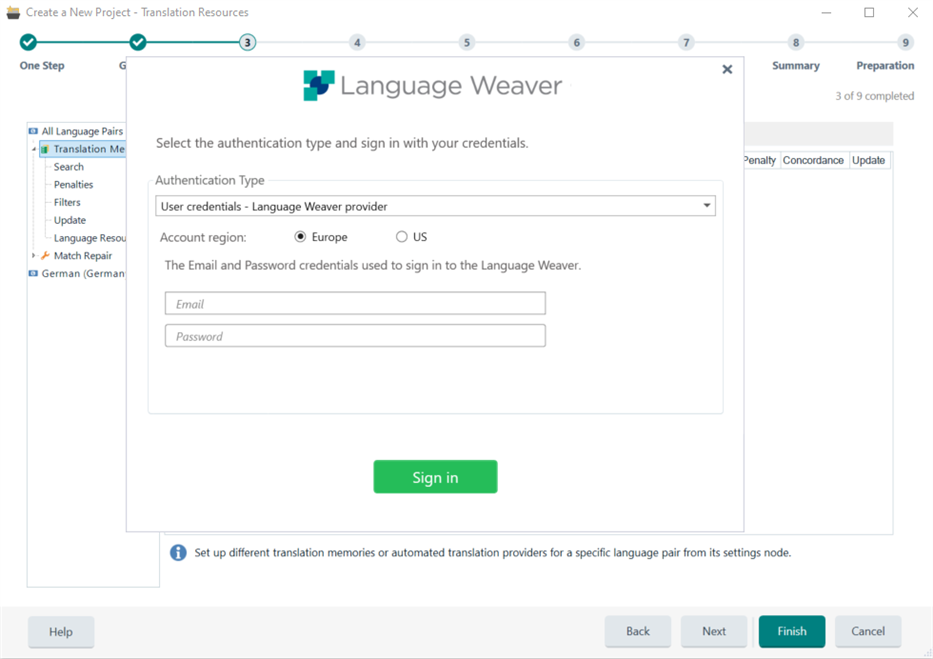Click completed step two checkmark
This screenshot has width=933, height=659.
click(x=138, y=42)
